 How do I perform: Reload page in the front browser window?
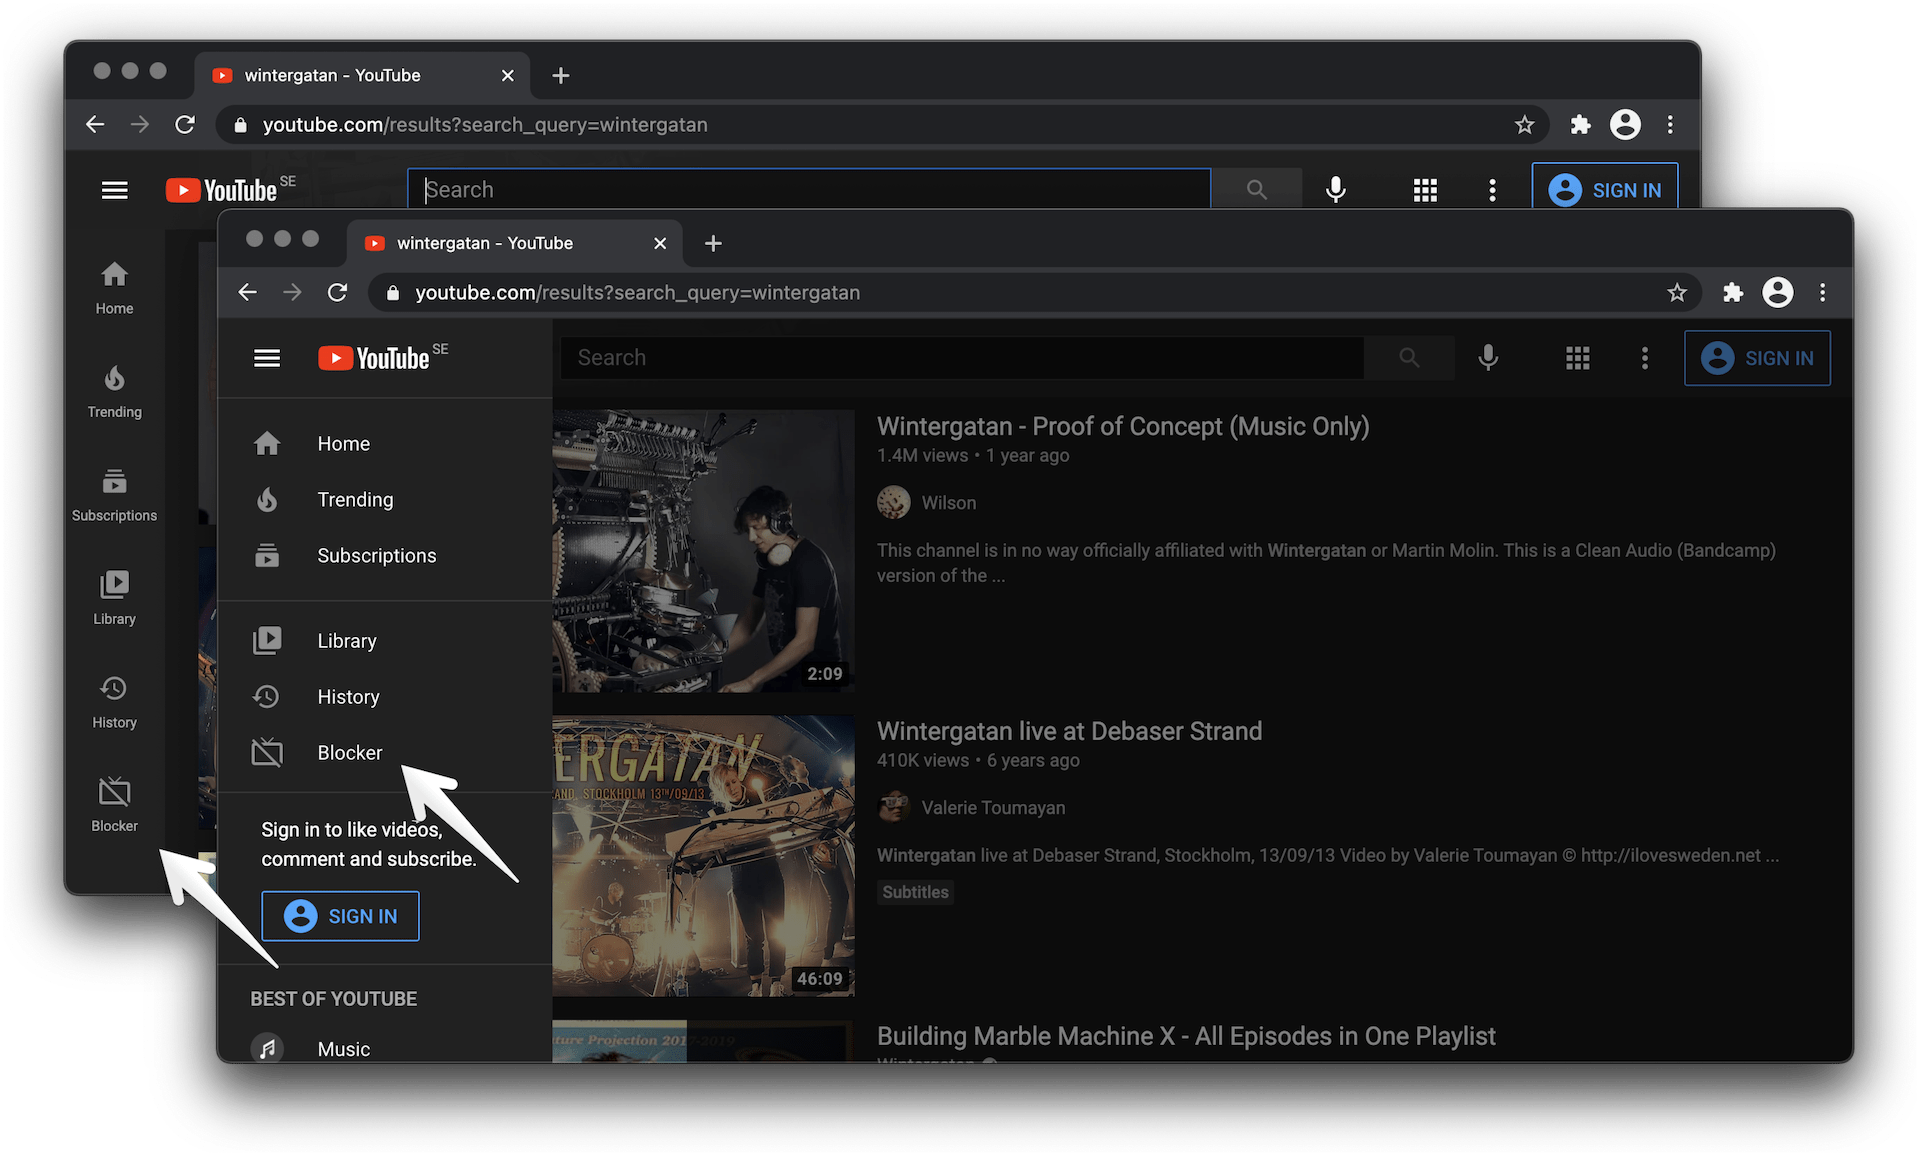pyautogui.click(x=338, y=292)
